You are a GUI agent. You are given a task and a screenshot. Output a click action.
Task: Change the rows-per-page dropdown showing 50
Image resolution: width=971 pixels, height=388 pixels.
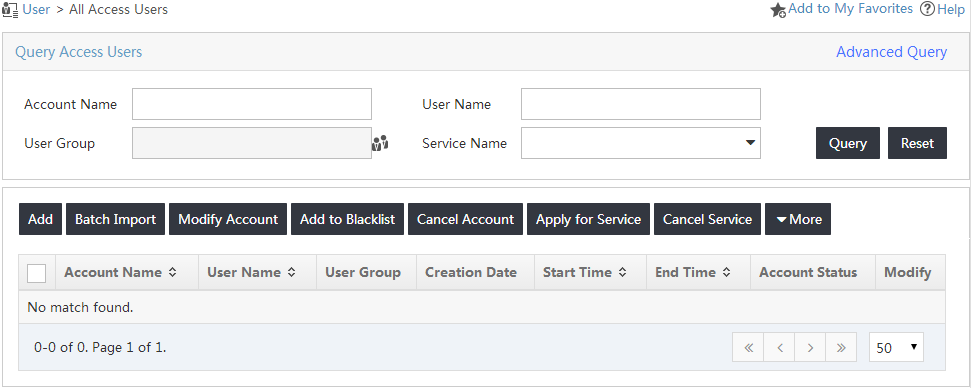click(x=896, y=348)
